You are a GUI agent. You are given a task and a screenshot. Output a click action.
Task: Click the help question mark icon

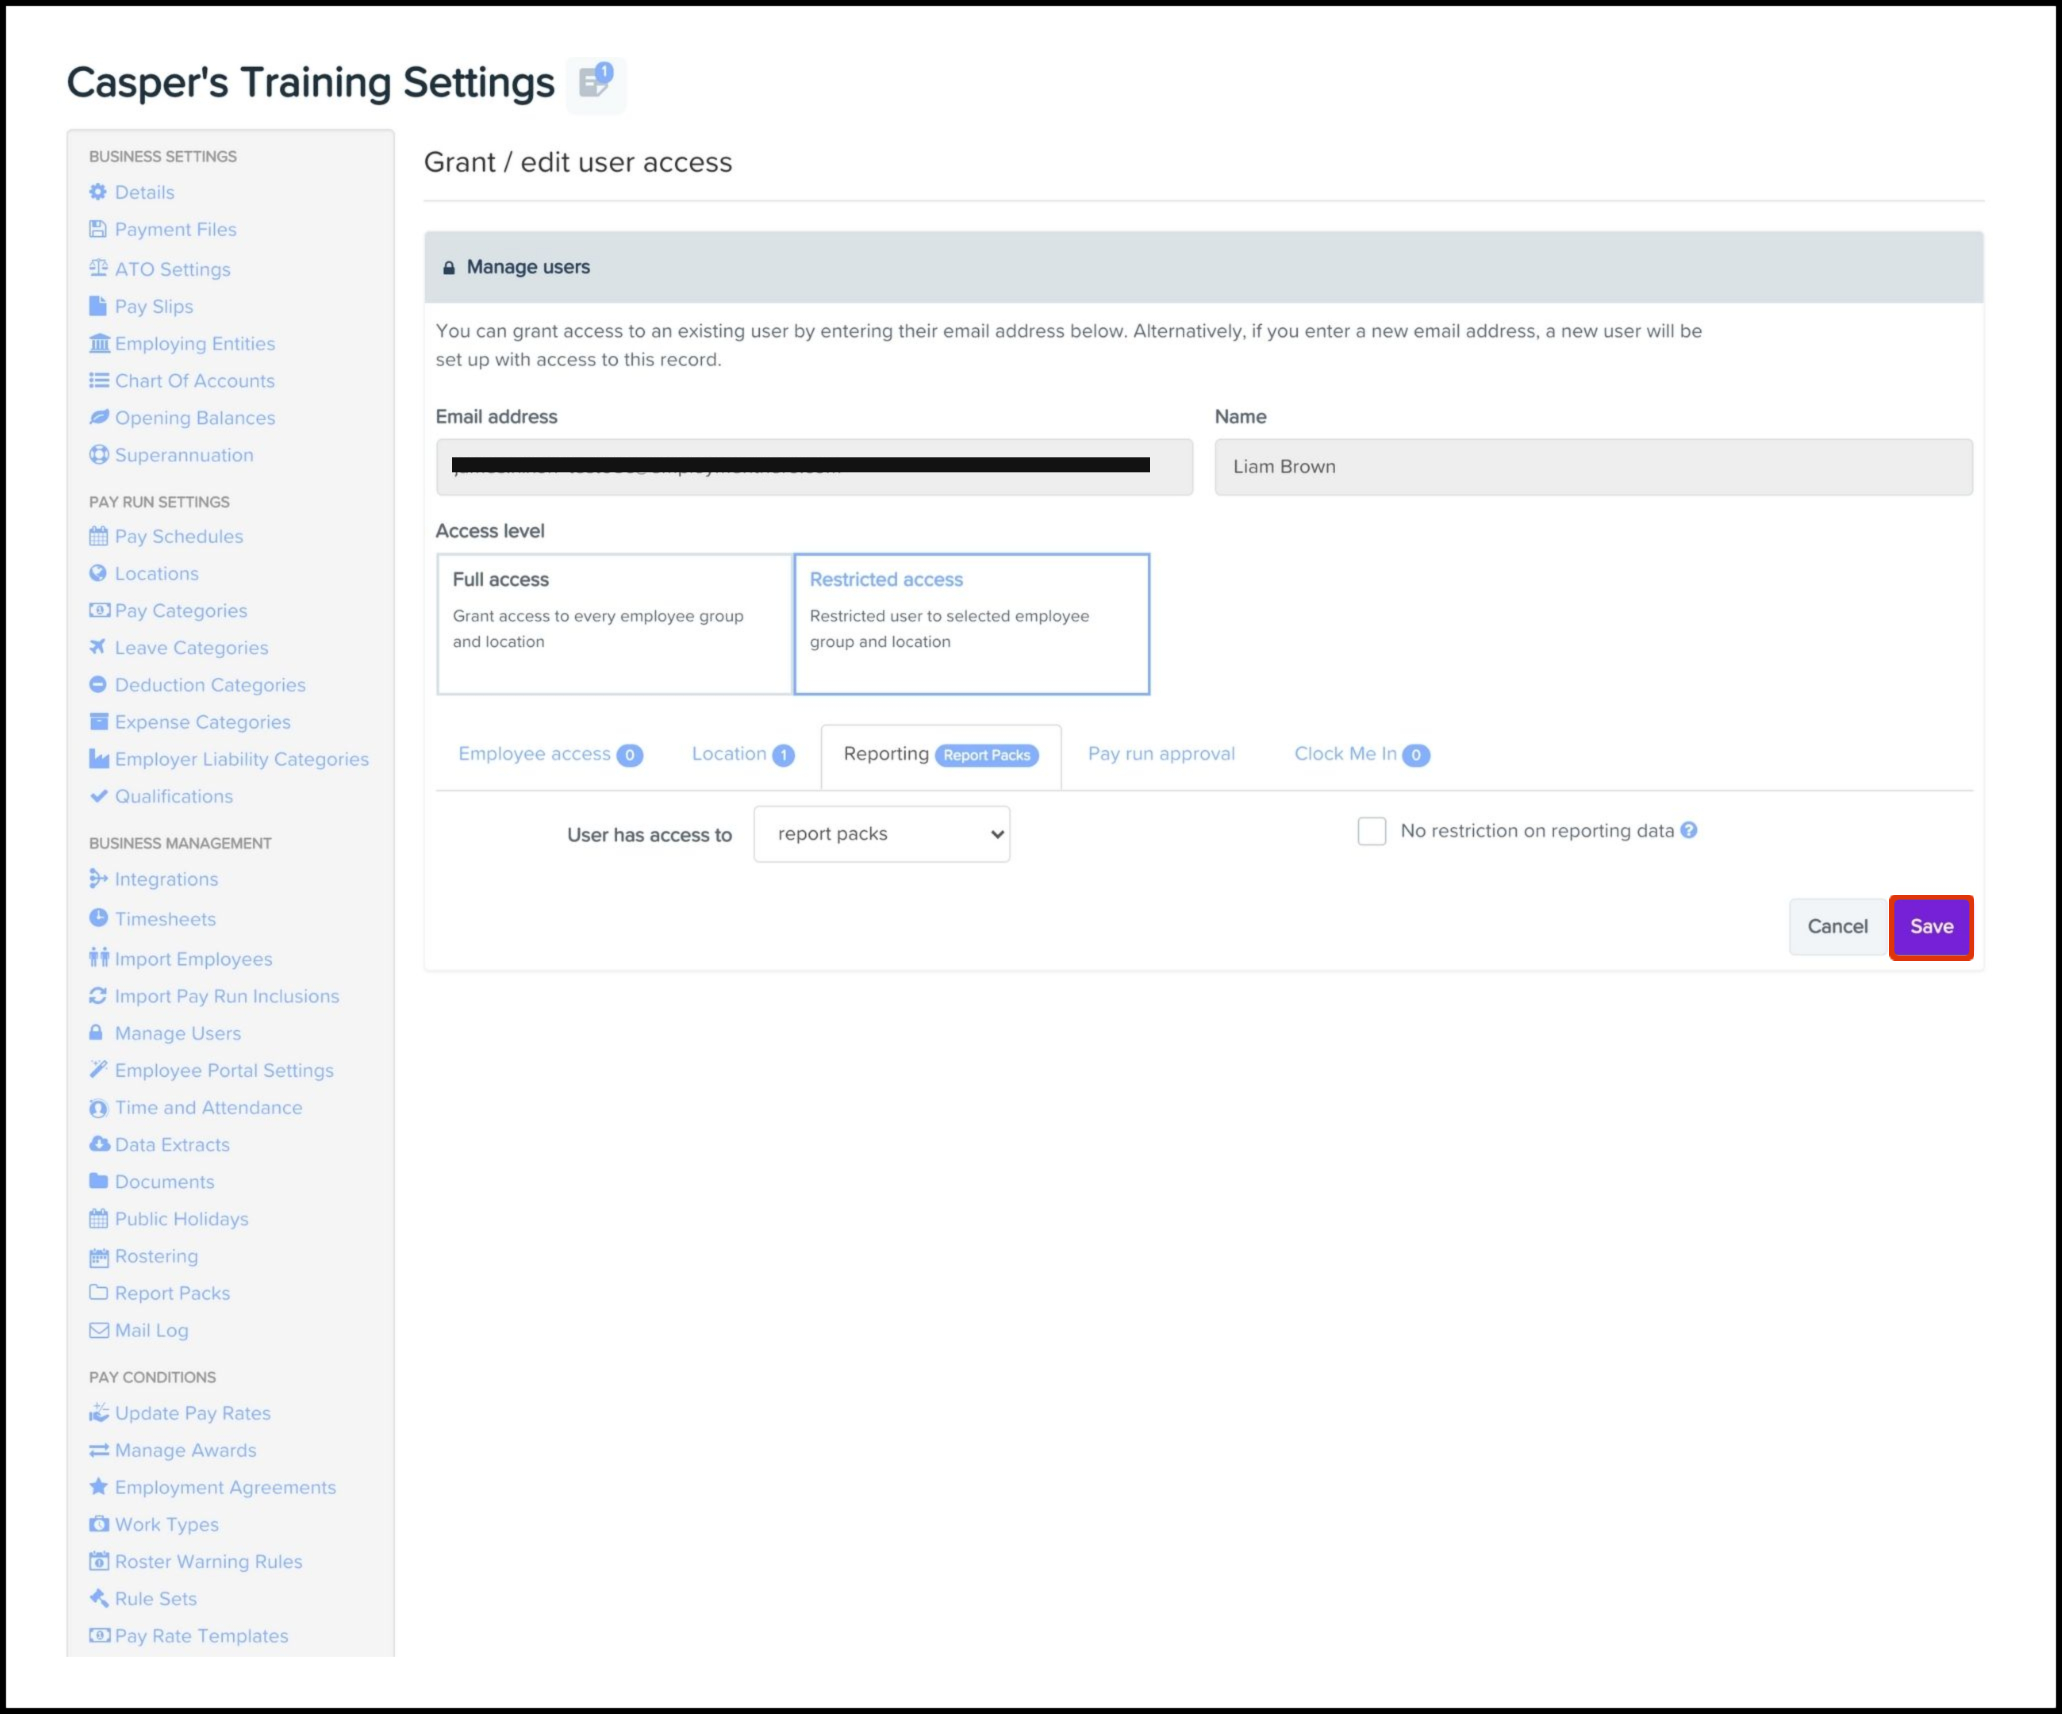[1689, 830]
